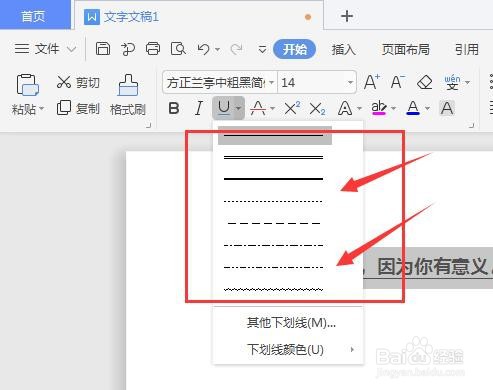Click the Text Effects outlined A icon

pos(345,108)
